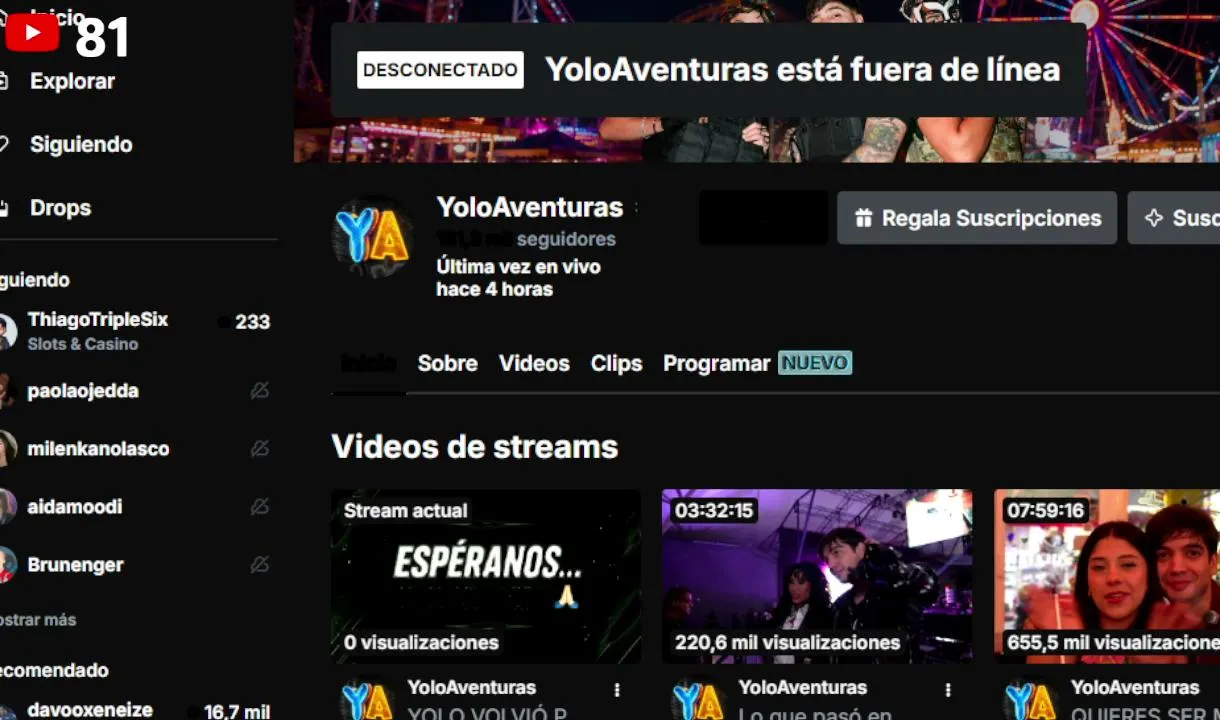1220x720 pixels.
Task: Click the NUEVO badge next to Programar
Action: pyautogui.click(x=815, y=362)
